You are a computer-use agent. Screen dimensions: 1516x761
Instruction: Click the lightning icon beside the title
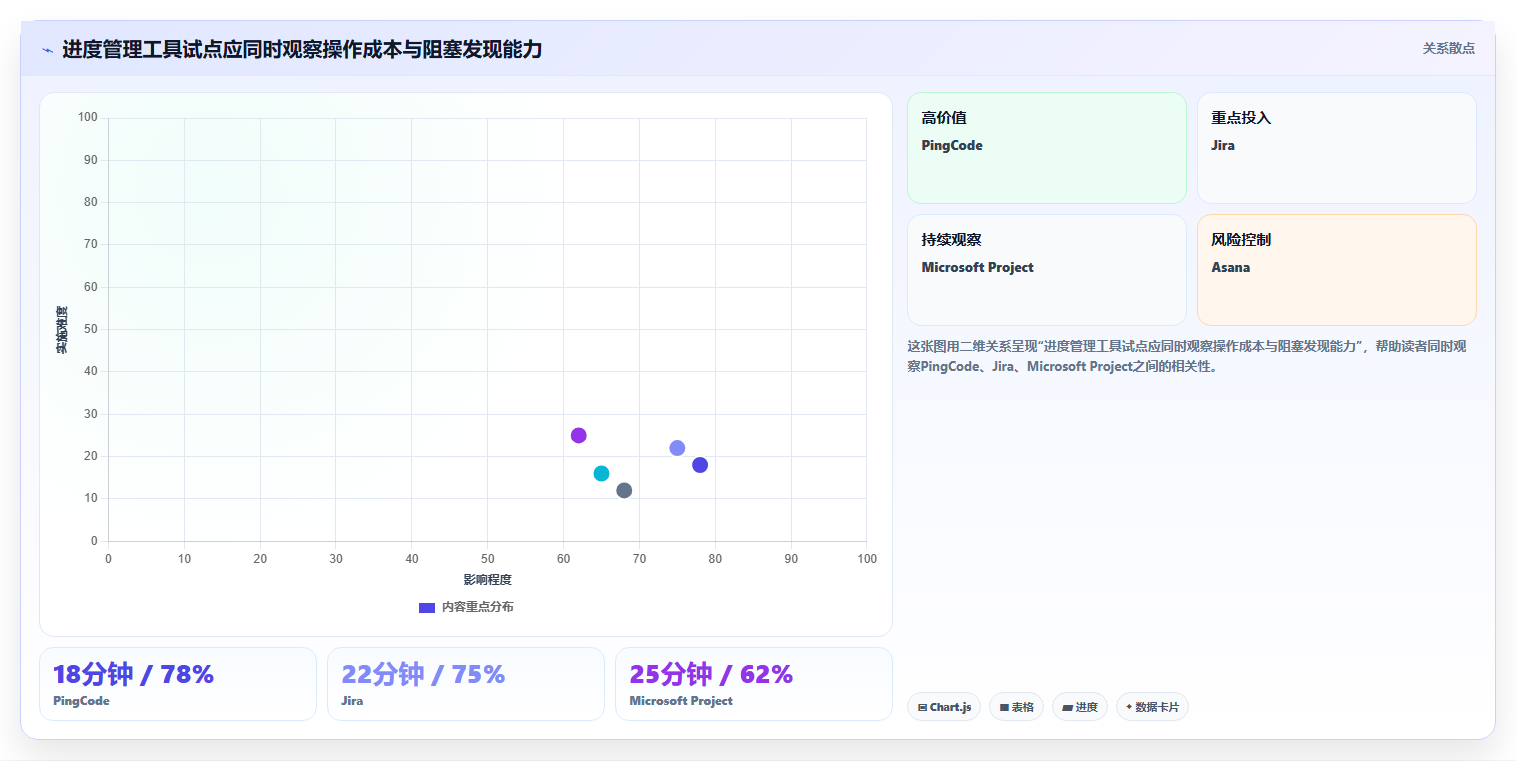[x=48, y=50]
